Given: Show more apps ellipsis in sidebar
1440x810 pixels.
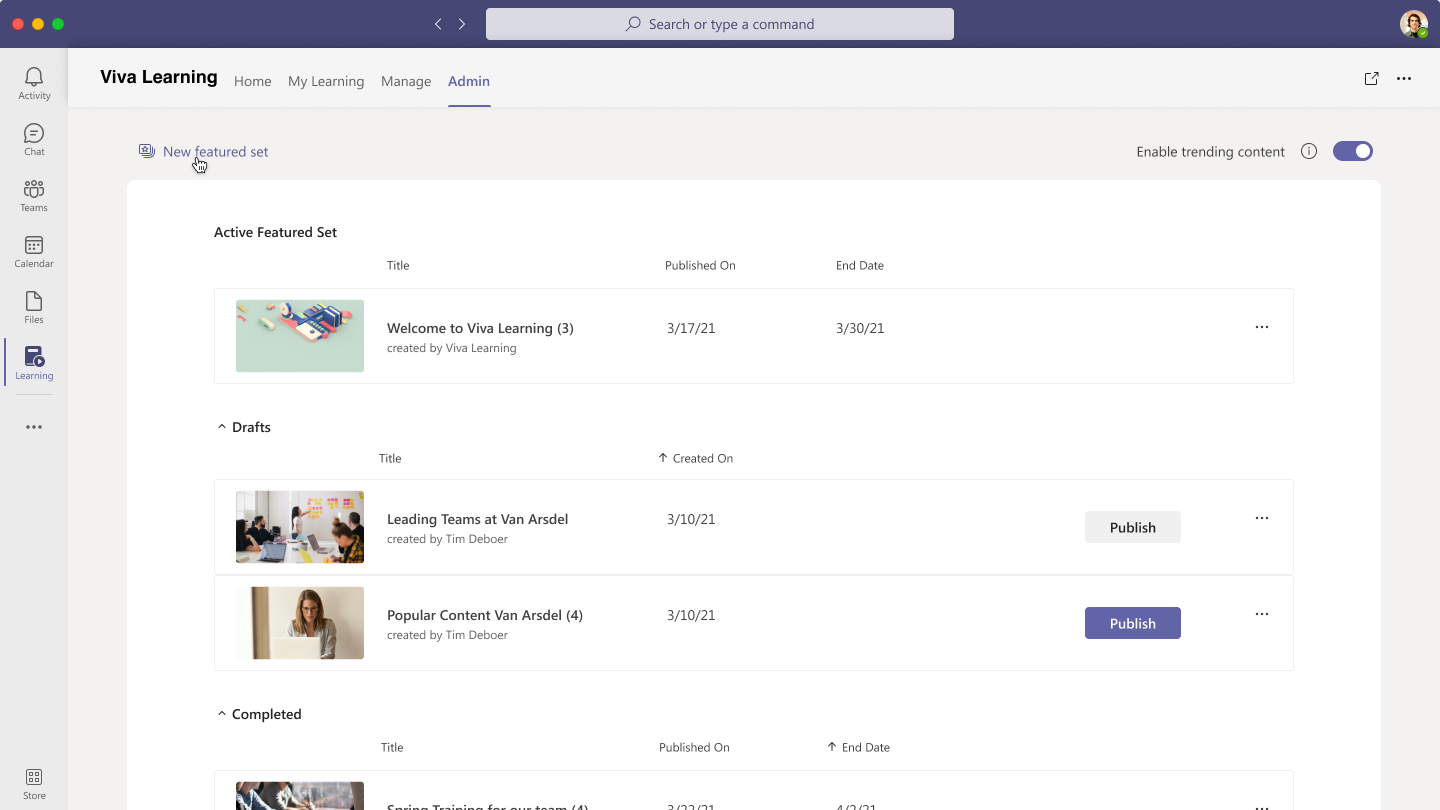Looking at the screenshot, I should [34, 427].
